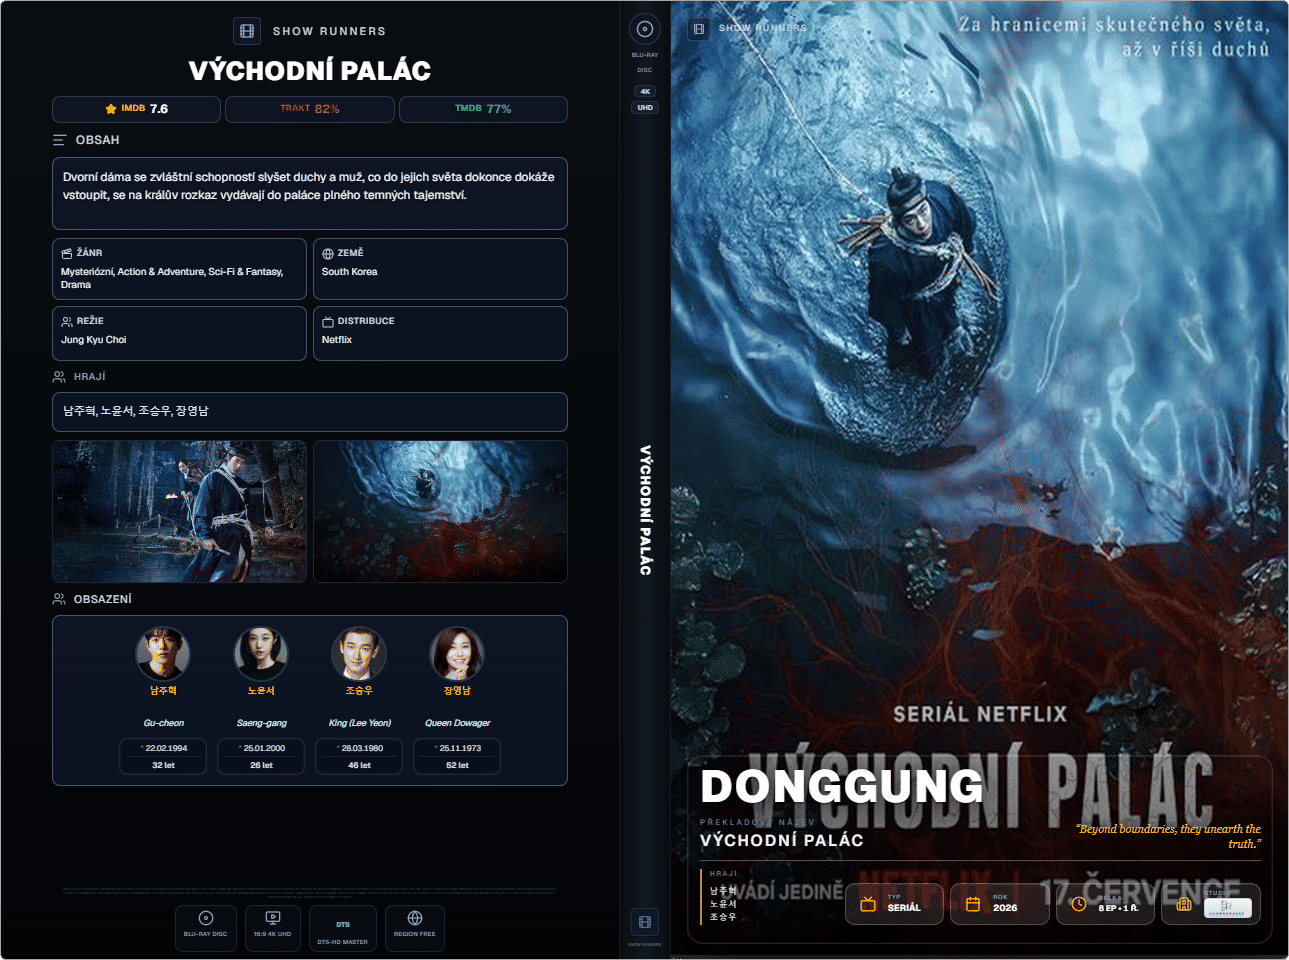Image resolution: width=1289 pixels, height=960 pixels.
Task: Click the DONGGUNG title on the front cover
Action: [842, 787]
